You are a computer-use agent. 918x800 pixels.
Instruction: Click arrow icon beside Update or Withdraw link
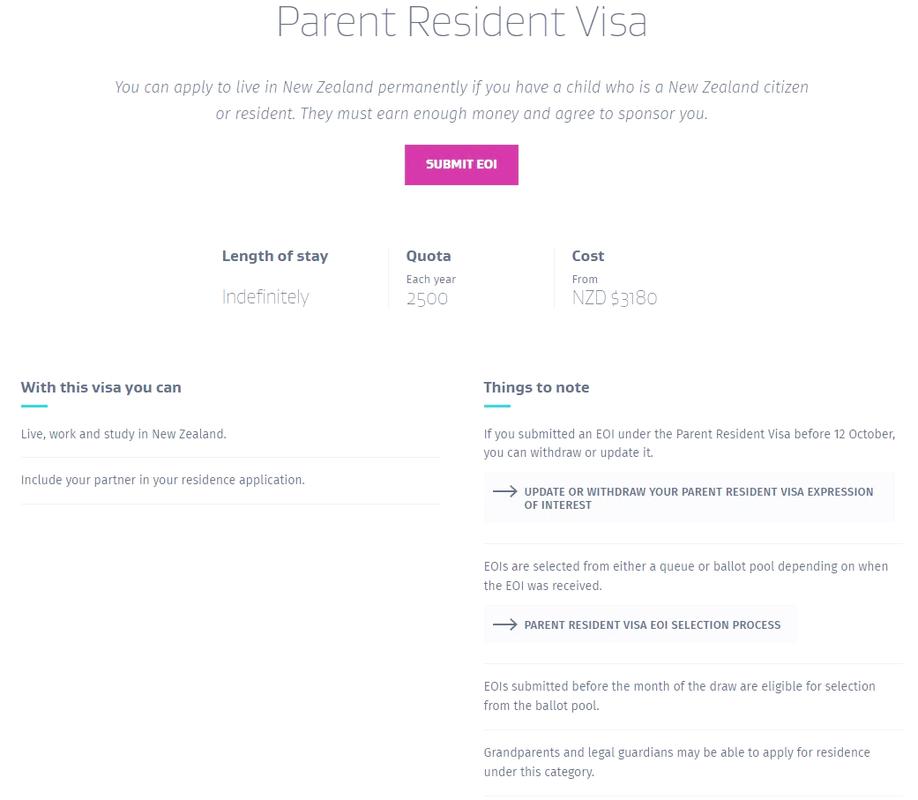click(505, 492)
